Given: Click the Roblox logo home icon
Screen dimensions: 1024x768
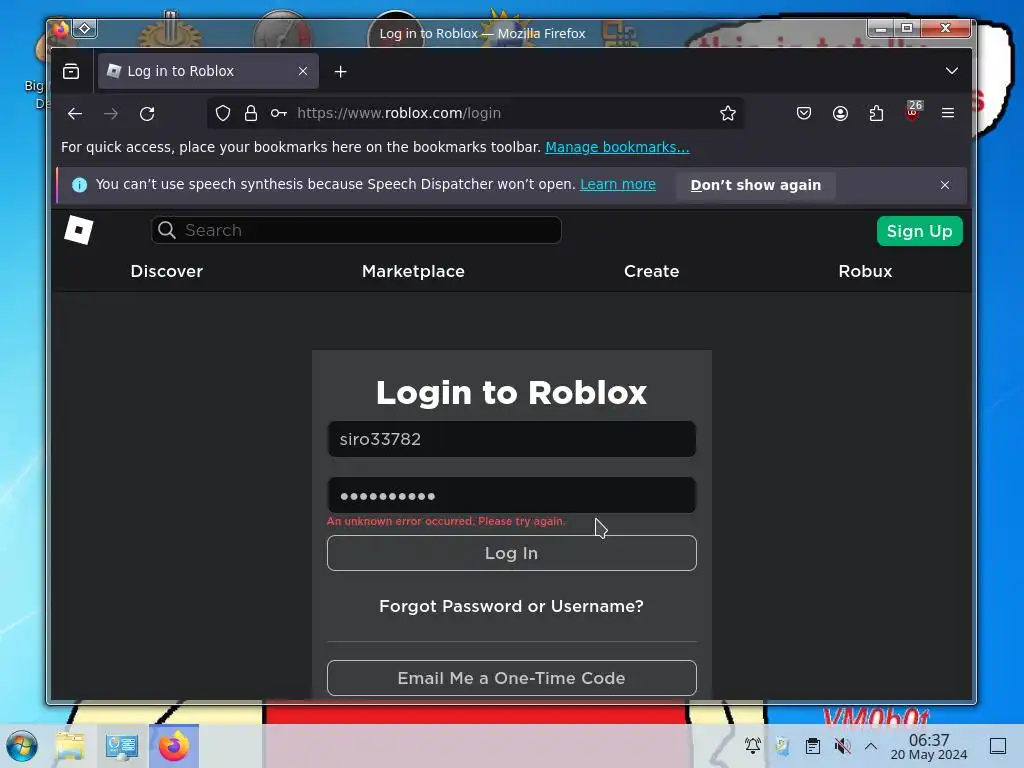Looking at the screenshot, I should (79, 230).
